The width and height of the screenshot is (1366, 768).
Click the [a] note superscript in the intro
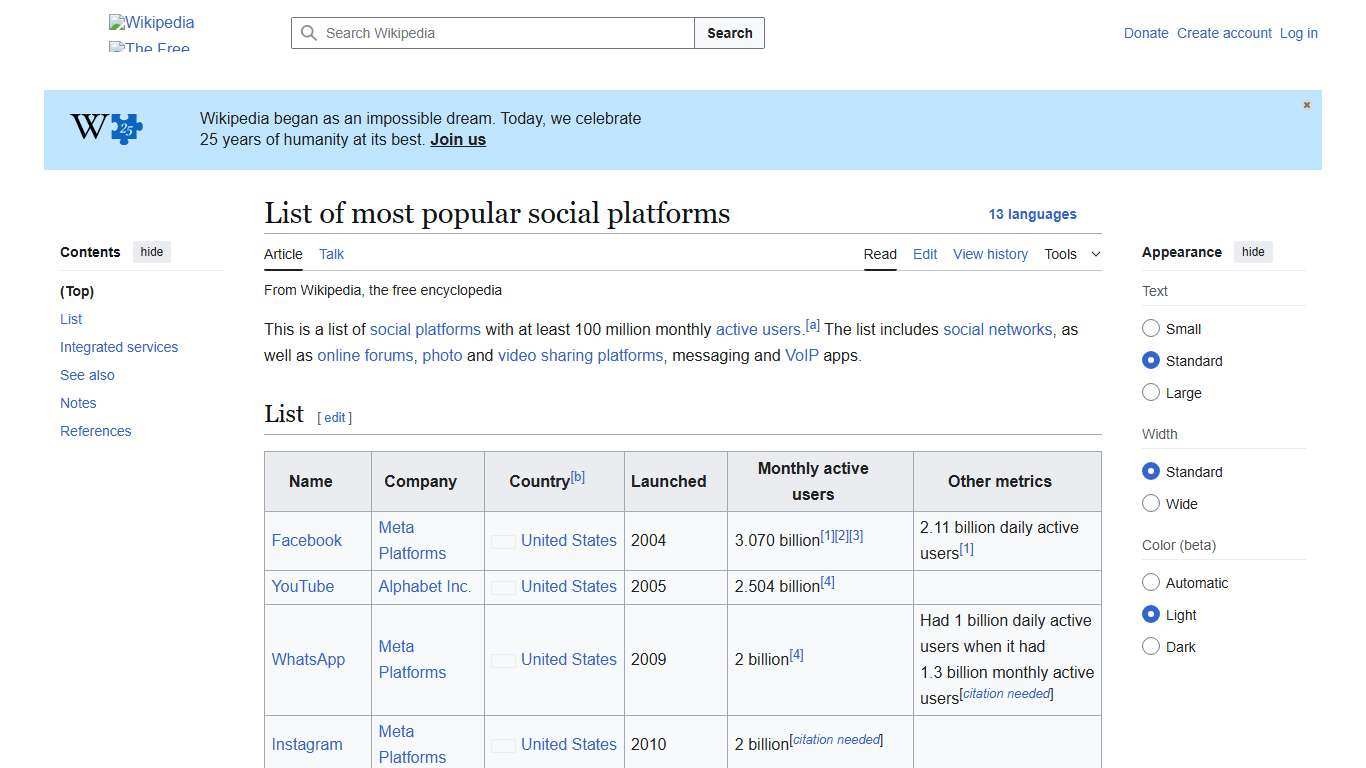click(812, 323)
